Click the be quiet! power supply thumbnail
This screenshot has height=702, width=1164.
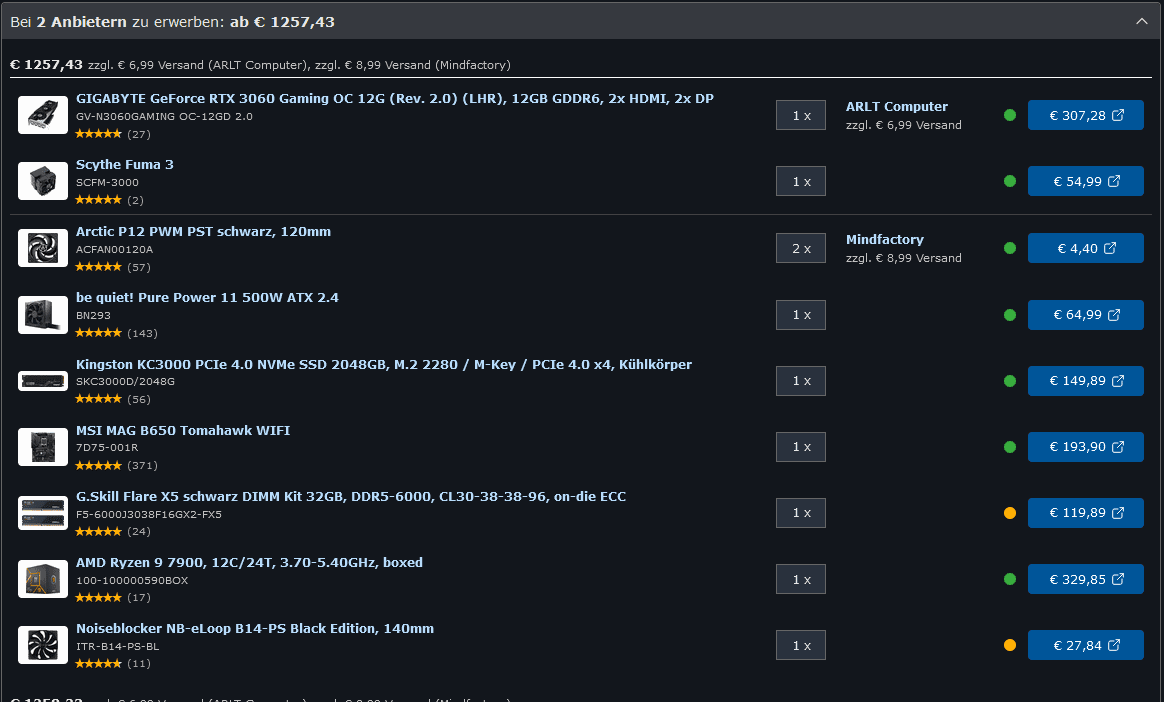tap(43, 315)
